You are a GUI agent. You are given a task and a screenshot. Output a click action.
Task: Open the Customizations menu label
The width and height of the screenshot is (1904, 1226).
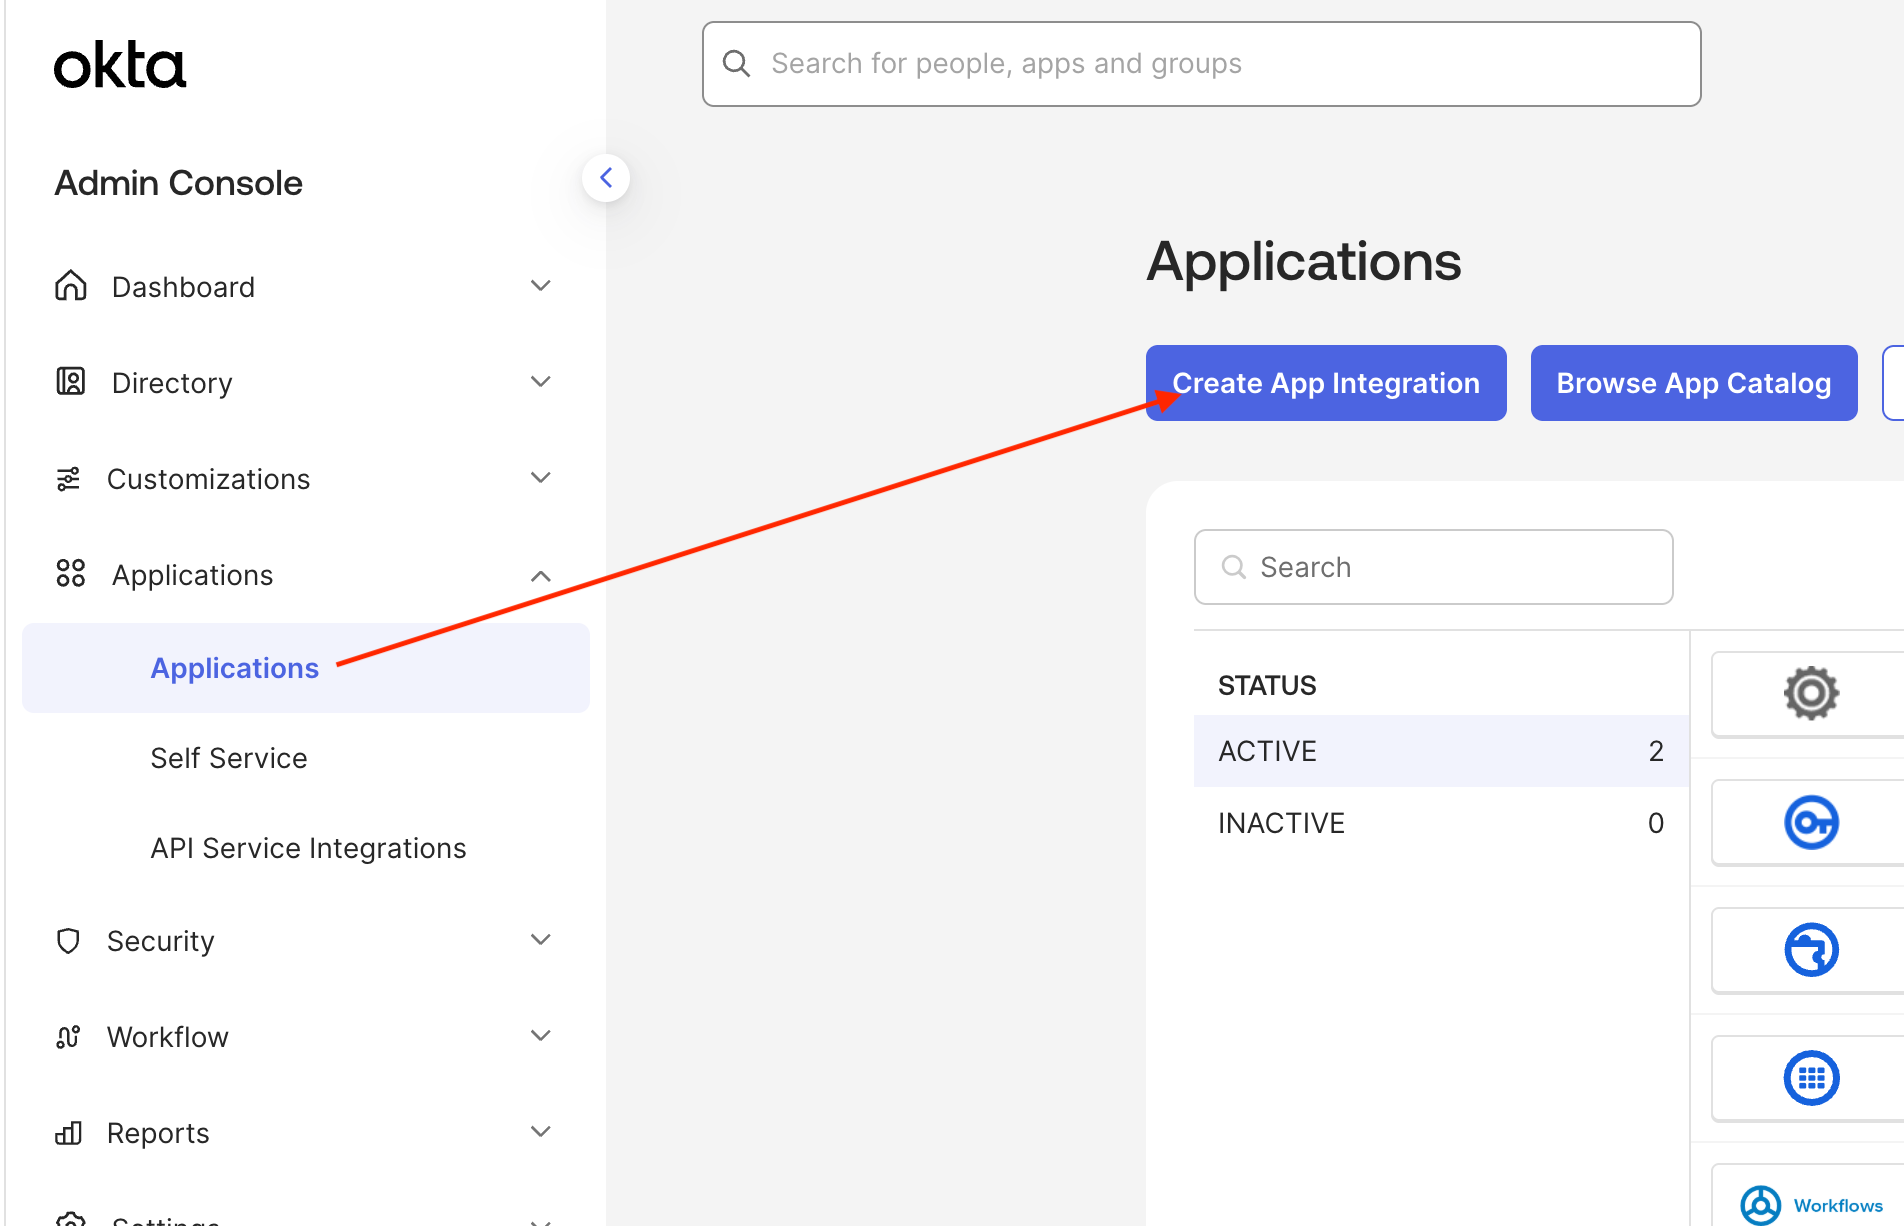pyautogui.click(x=208, y=479)
